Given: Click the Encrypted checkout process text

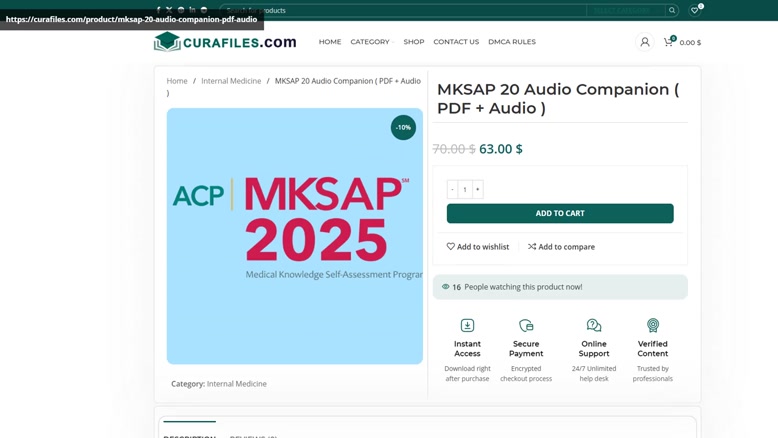Looking at the screenshot, I should click(526, 374).
